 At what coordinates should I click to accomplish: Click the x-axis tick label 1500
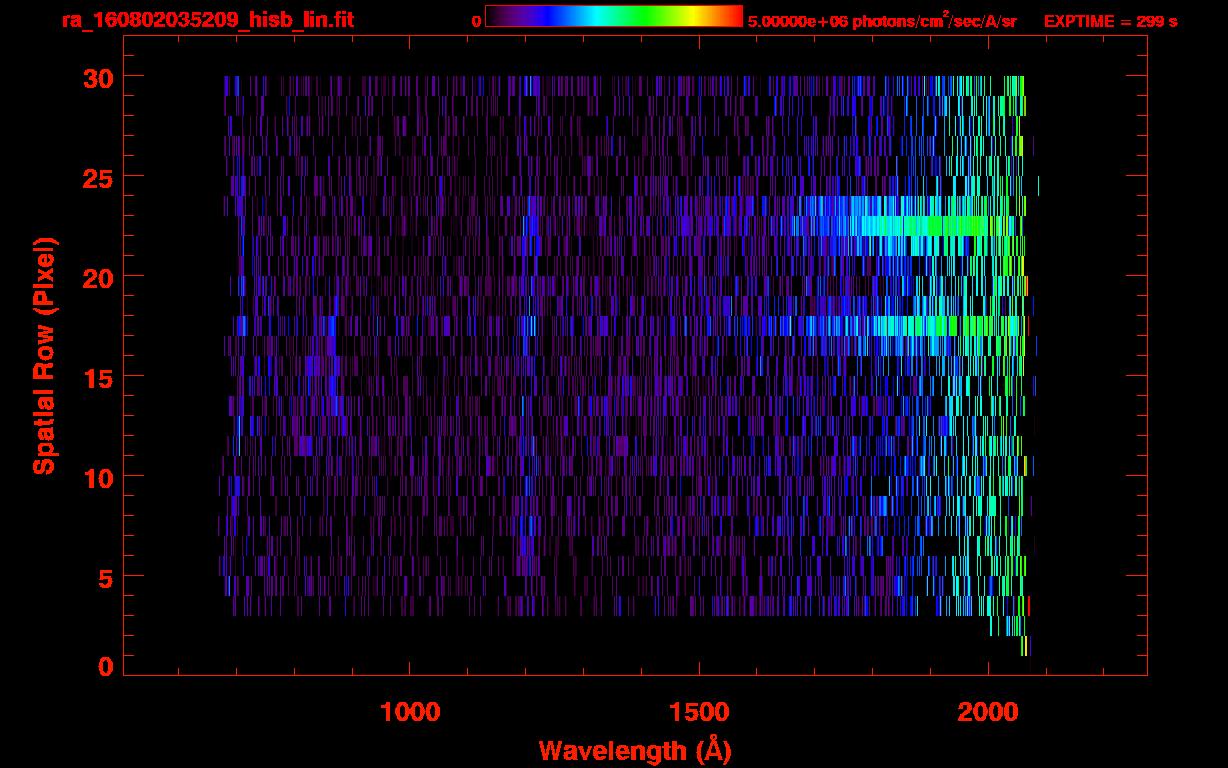699,712
